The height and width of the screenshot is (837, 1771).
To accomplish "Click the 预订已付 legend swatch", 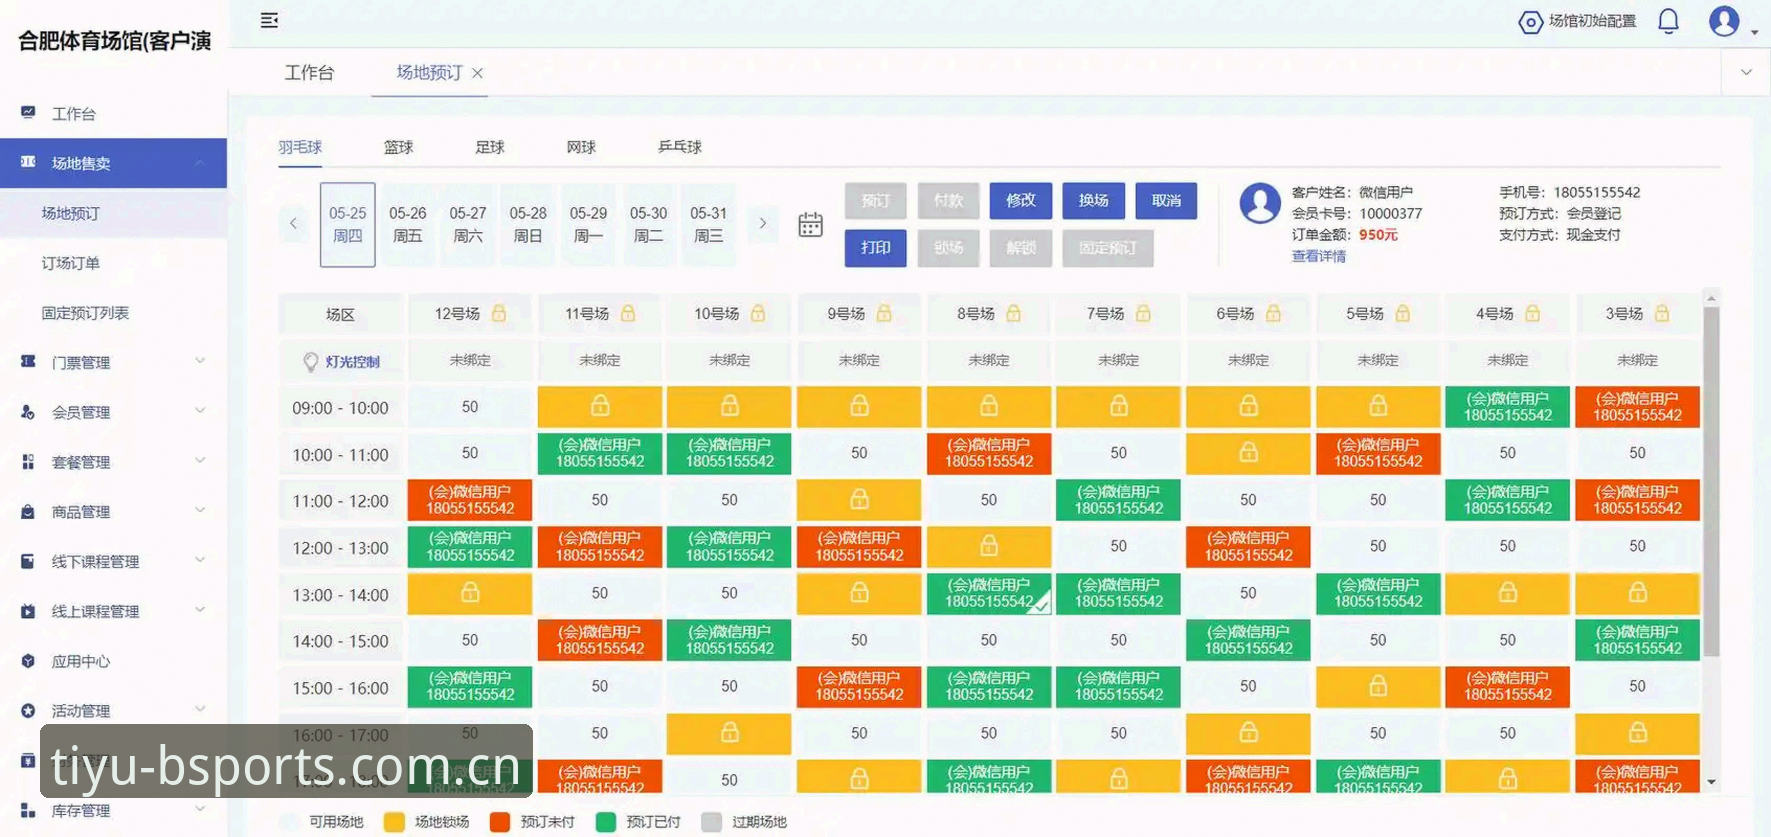I will coord(606,822).
